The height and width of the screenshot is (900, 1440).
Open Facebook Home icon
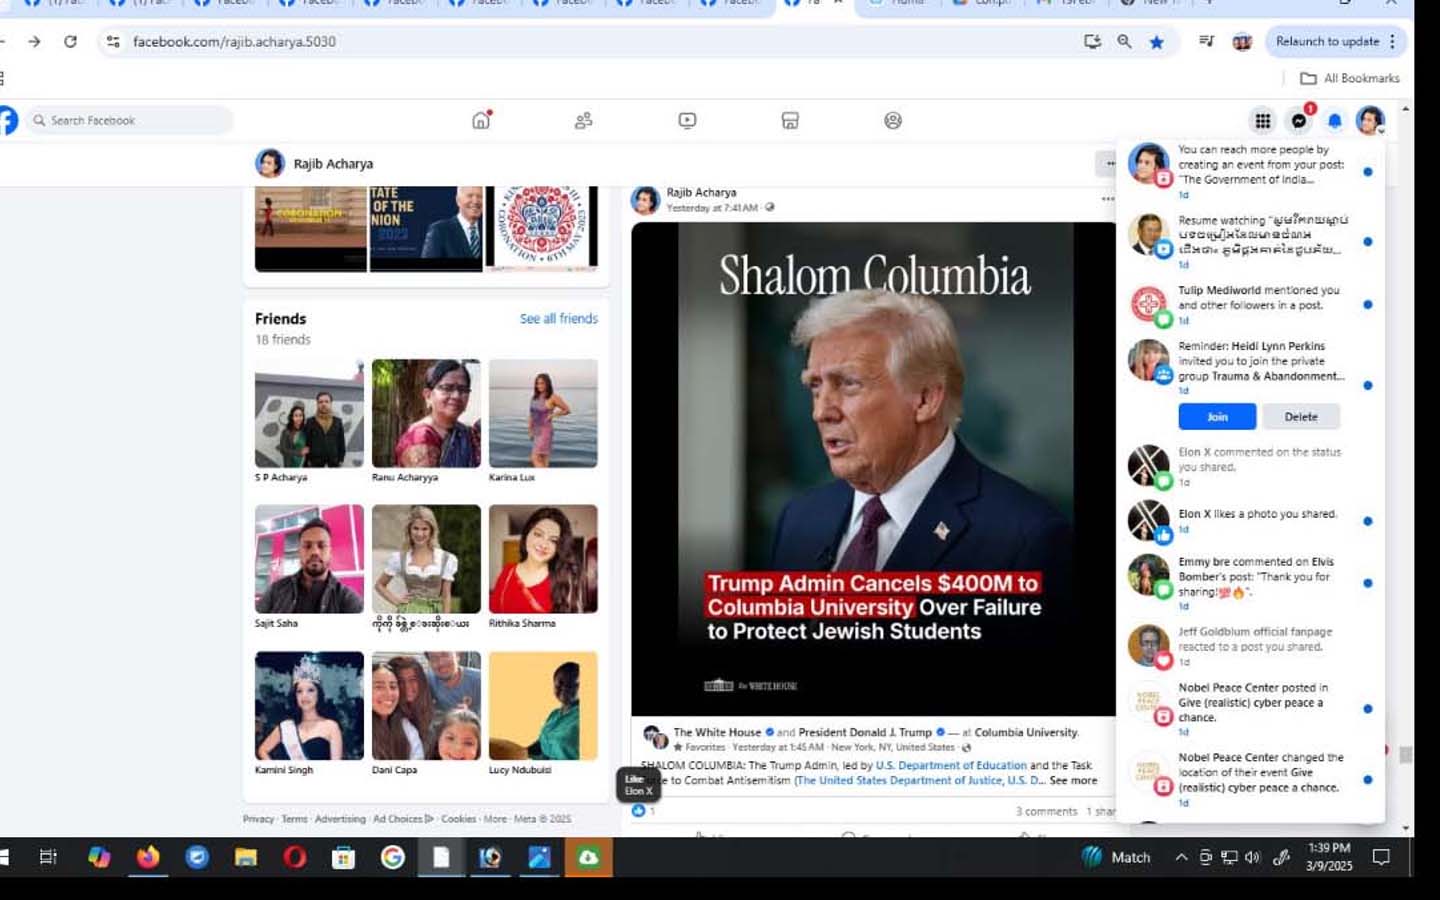click(x=482, y=120)
